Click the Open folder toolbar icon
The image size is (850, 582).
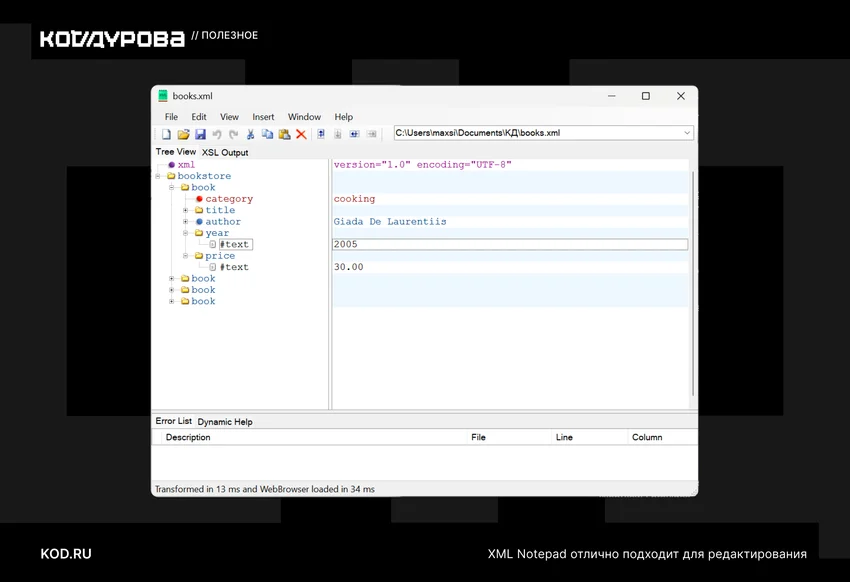pyautogui.click(x=183, y=134)
